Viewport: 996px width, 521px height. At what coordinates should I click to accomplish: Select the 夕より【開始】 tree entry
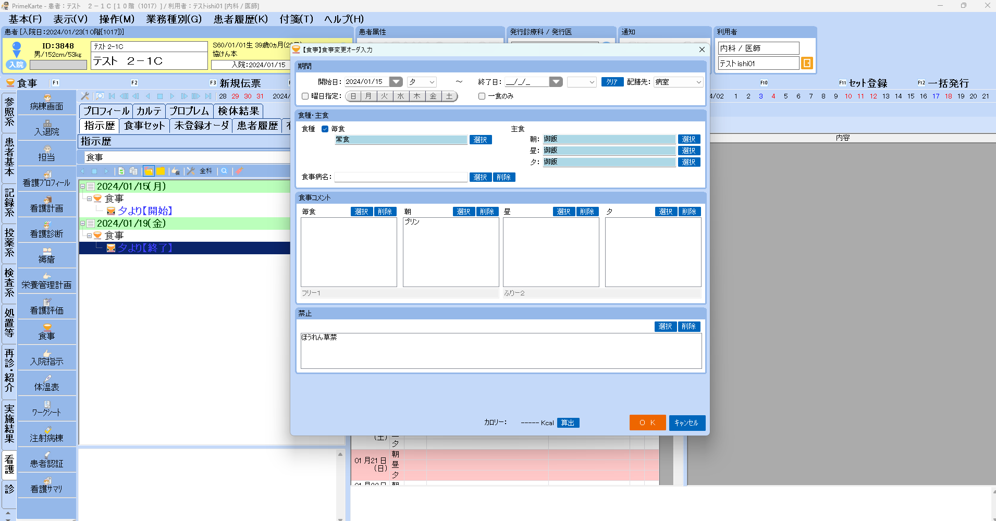point(145,211)
